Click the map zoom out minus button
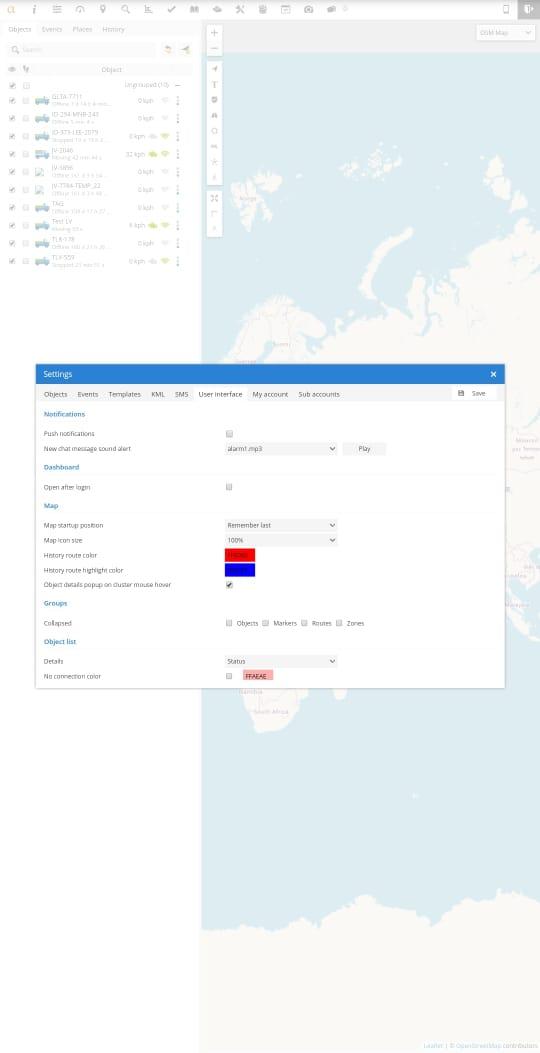 214,48
